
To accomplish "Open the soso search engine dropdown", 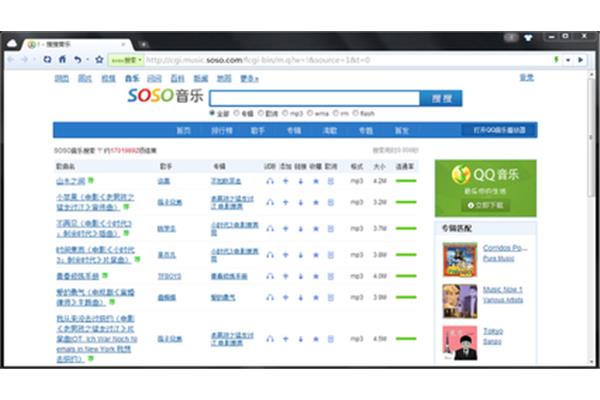I will point(126,60).
